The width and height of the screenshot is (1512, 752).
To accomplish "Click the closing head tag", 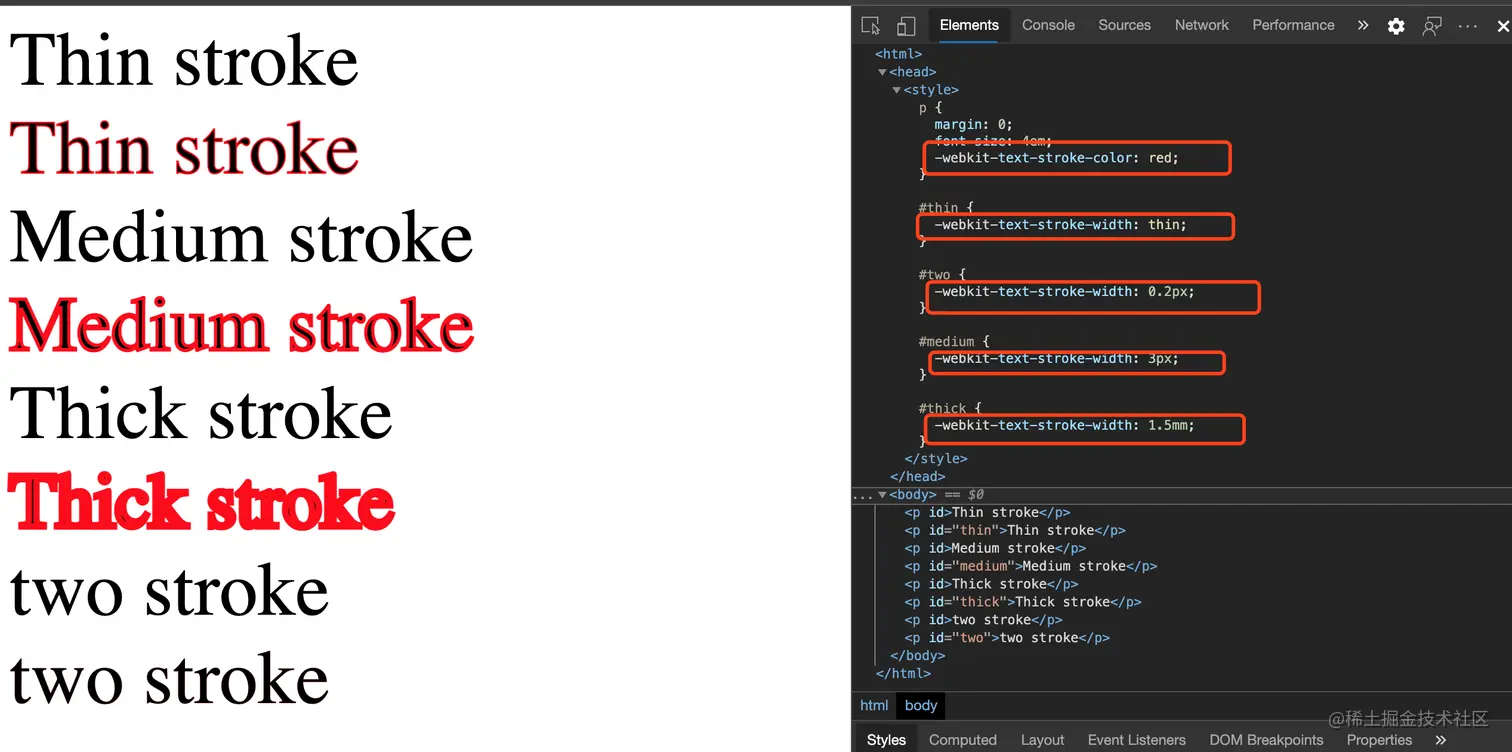I will click(917, 477).
